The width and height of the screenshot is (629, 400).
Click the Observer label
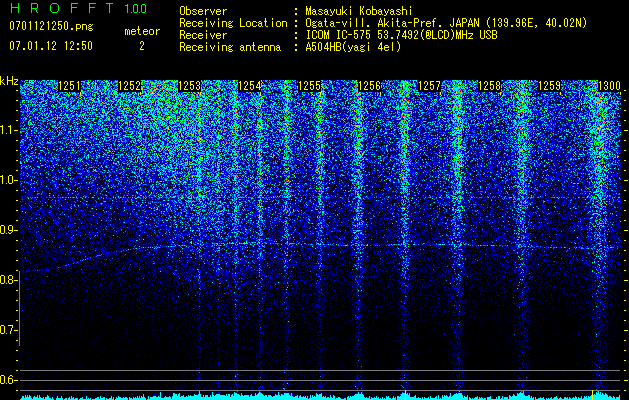[x=203, y=11]
